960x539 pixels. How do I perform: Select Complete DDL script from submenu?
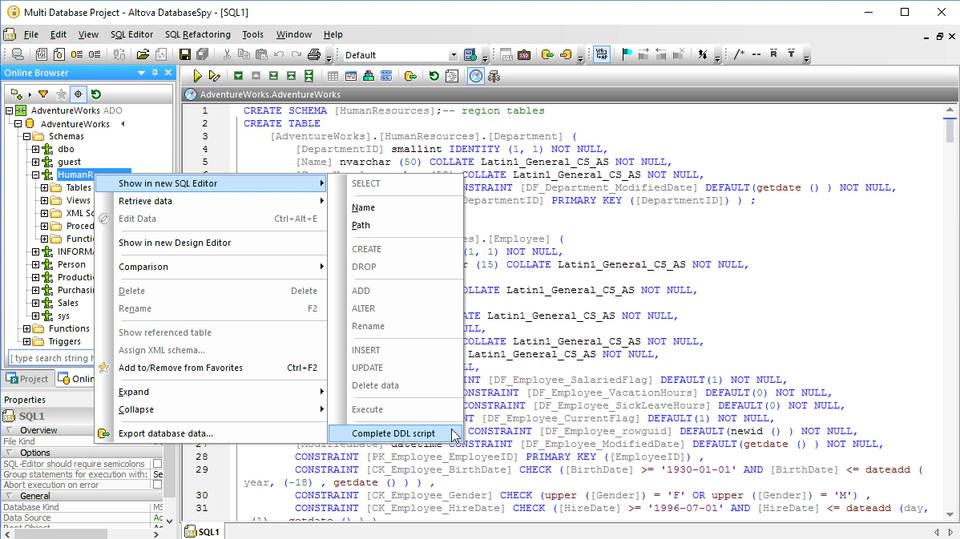[393, 433]
